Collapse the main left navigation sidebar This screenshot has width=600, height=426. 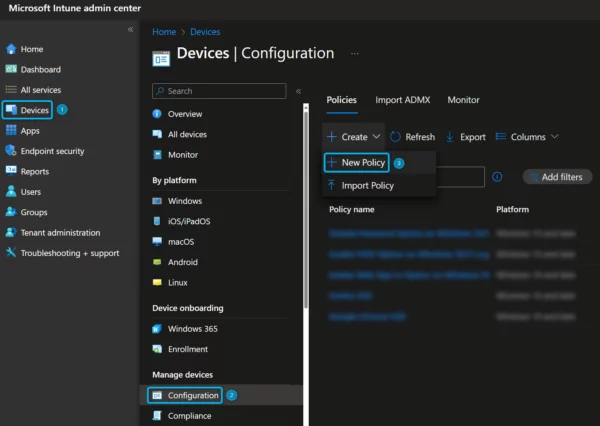tap(130, 29)
